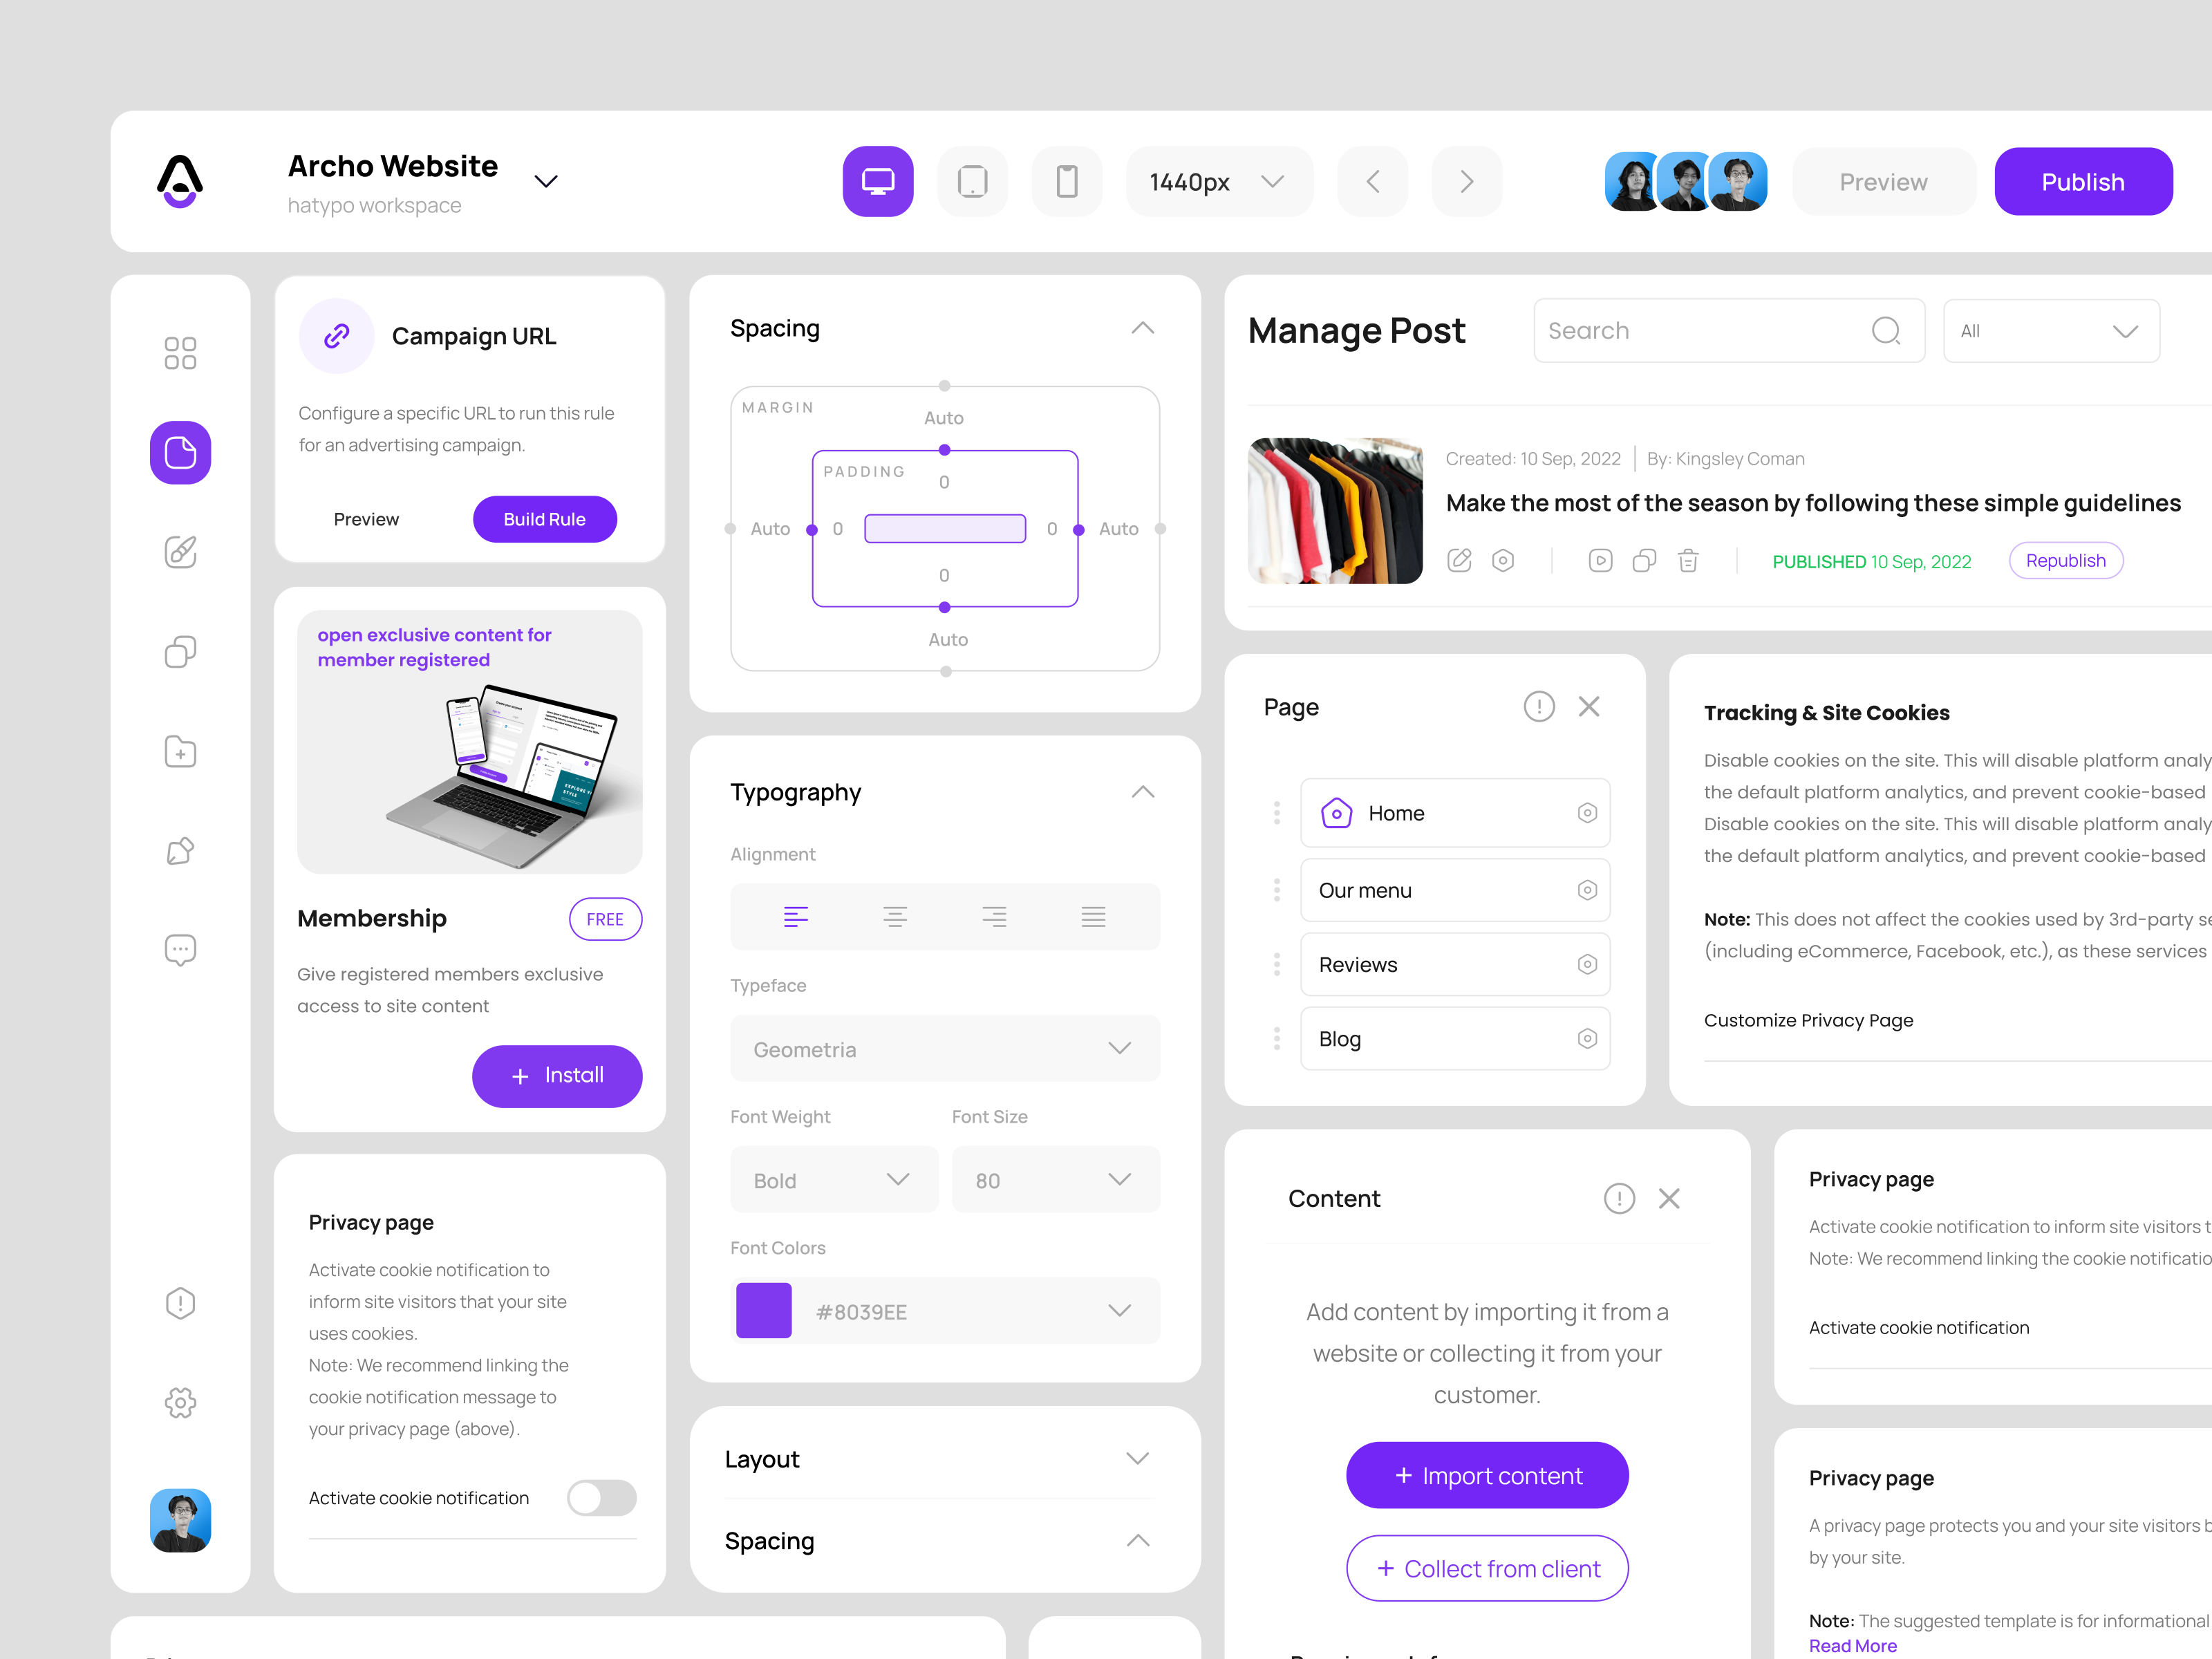Expand the Layout section
The image size is (2212, 1659).
(x=1137, y=1458)
